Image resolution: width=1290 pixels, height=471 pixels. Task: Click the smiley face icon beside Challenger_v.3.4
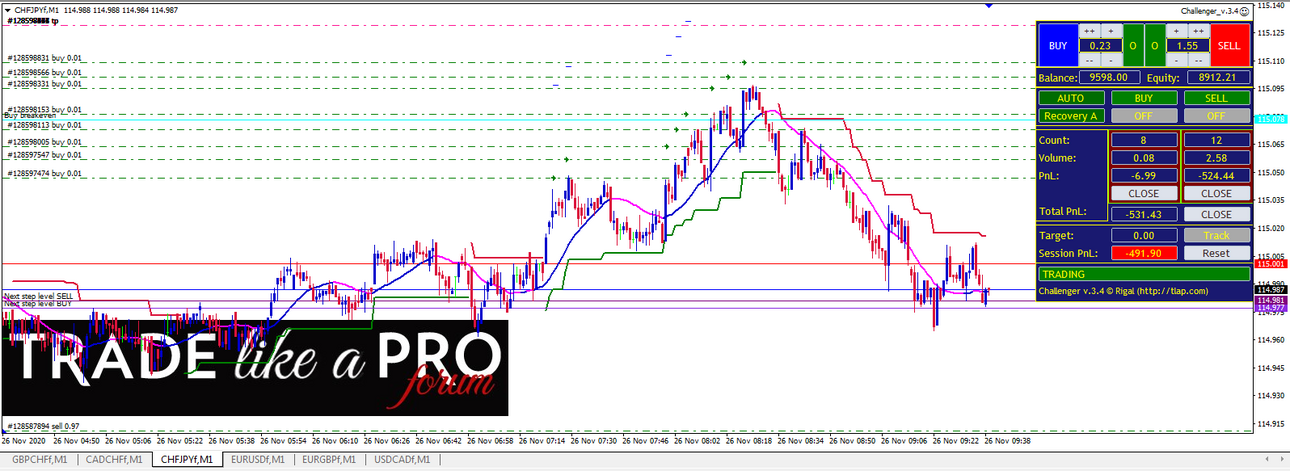click(1246, 11)
